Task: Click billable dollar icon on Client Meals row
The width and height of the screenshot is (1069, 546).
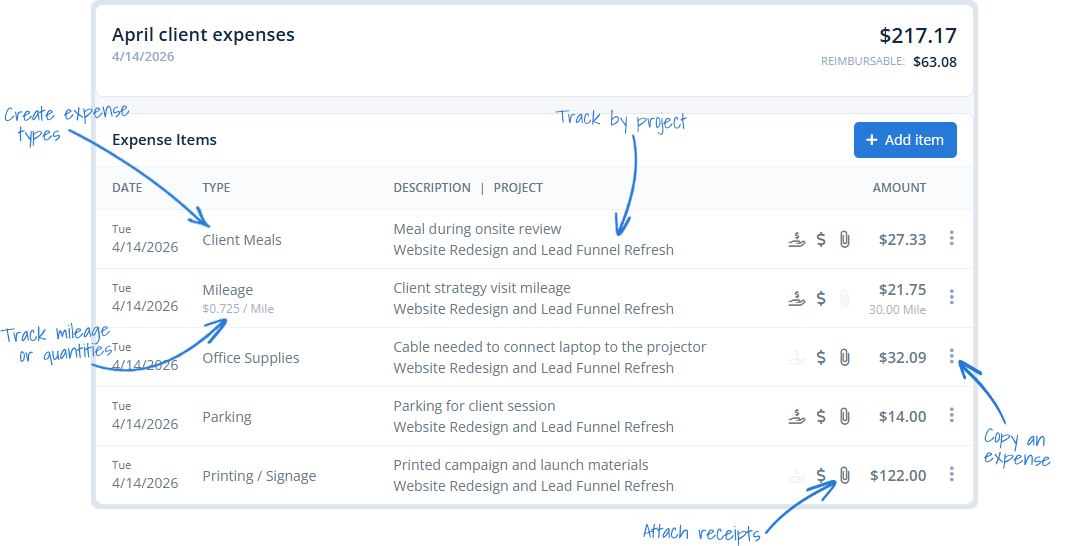Action: pos(821,239)
